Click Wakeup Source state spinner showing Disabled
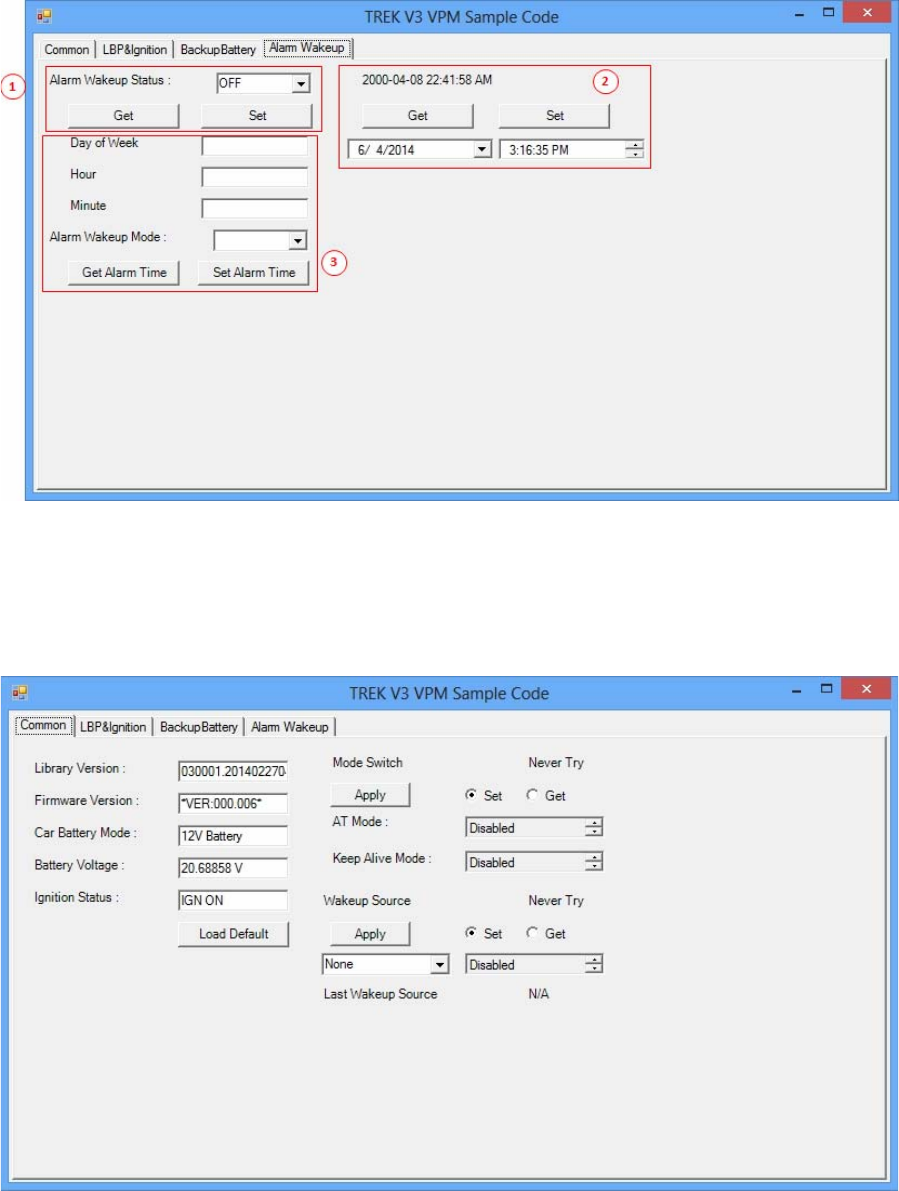This screenshot has width=899, height=1191. click(x=535, y=965)
